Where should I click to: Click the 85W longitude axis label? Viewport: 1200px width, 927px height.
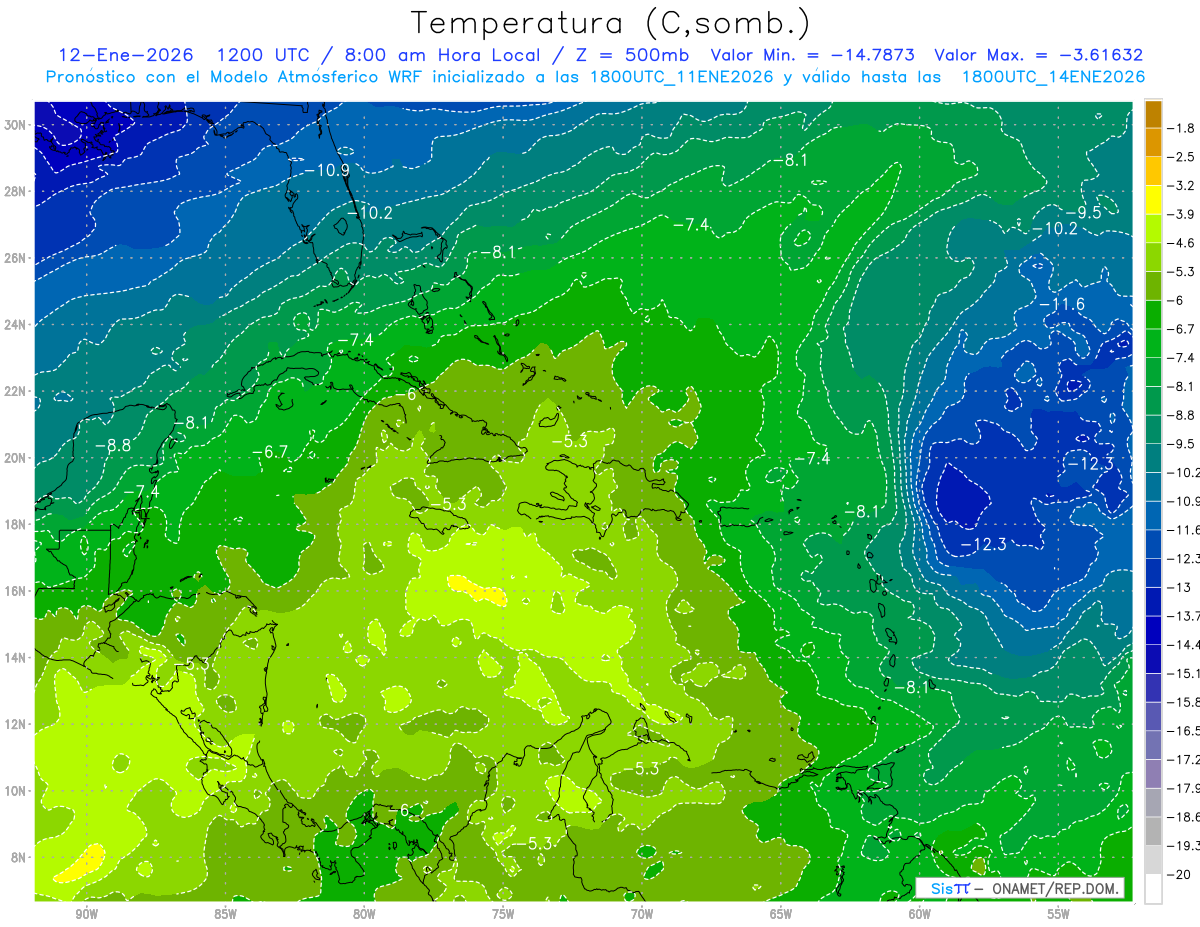225,914
